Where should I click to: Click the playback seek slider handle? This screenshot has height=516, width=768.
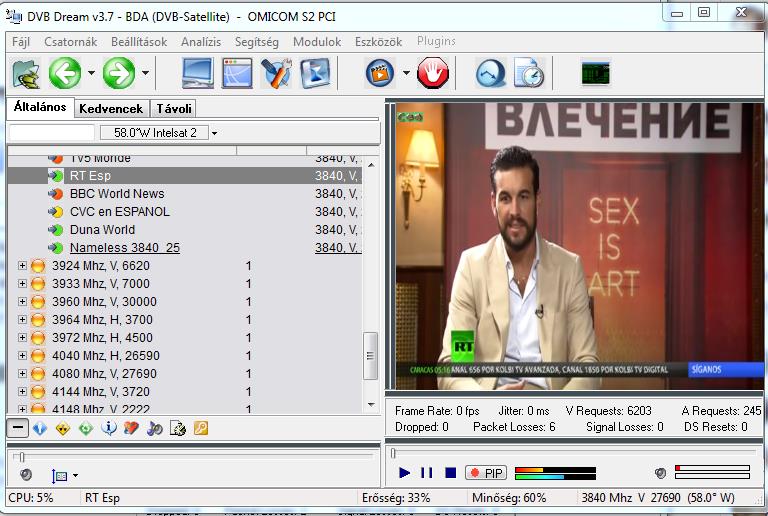[393, 454]
